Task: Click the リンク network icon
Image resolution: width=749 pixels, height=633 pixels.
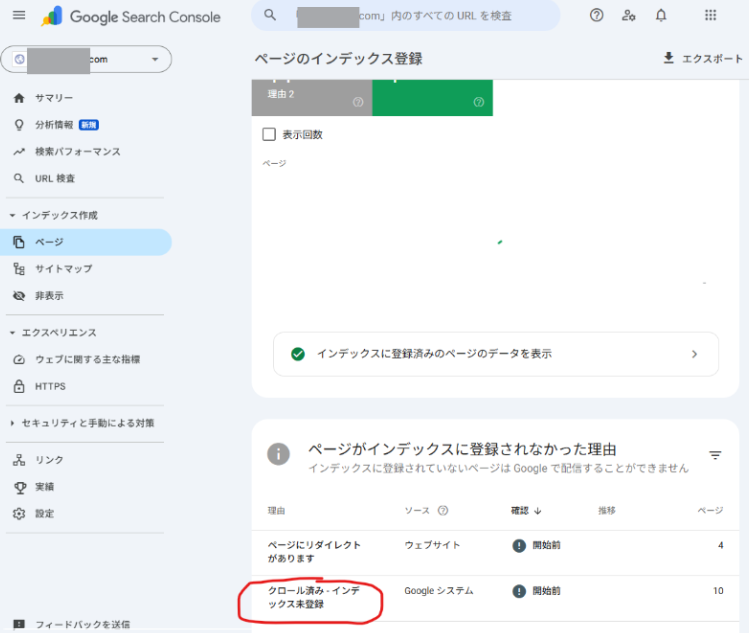Action: 19,460
